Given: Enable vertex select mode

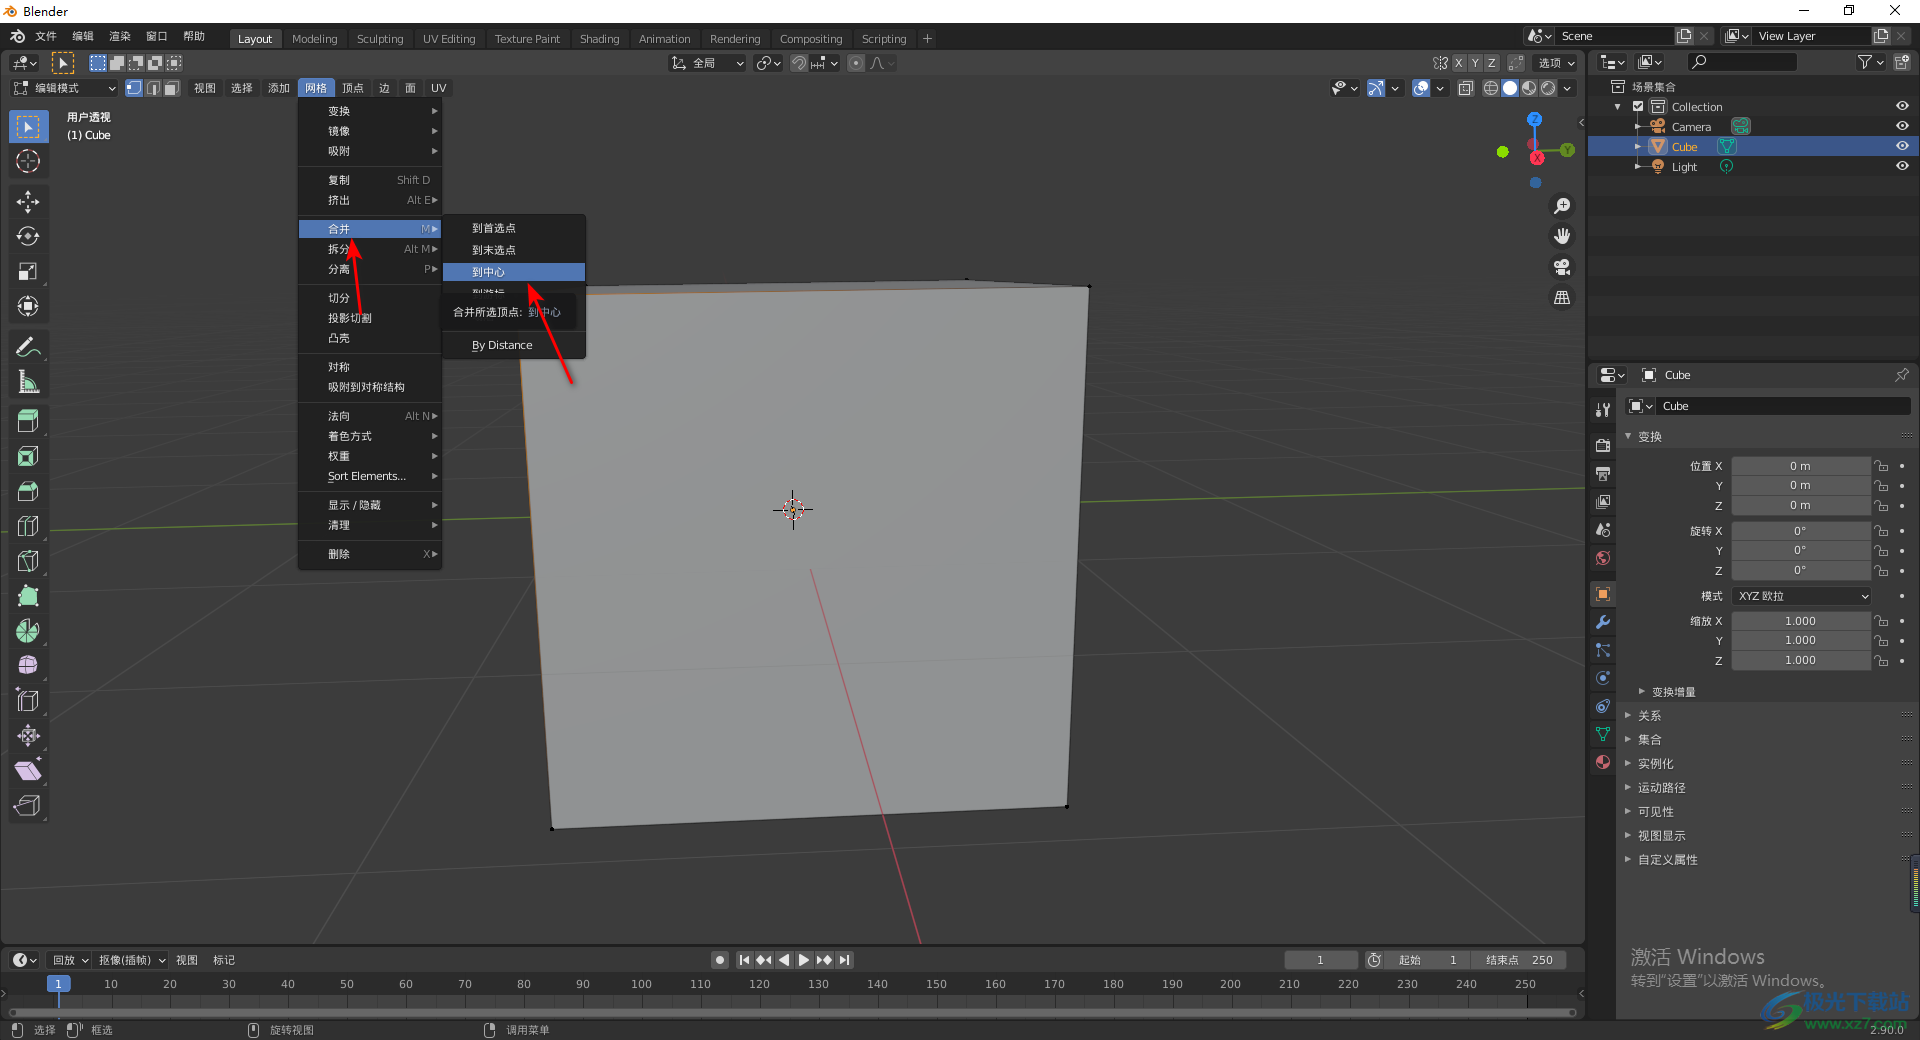Looking at the screenshot, I should click(134, 88).
